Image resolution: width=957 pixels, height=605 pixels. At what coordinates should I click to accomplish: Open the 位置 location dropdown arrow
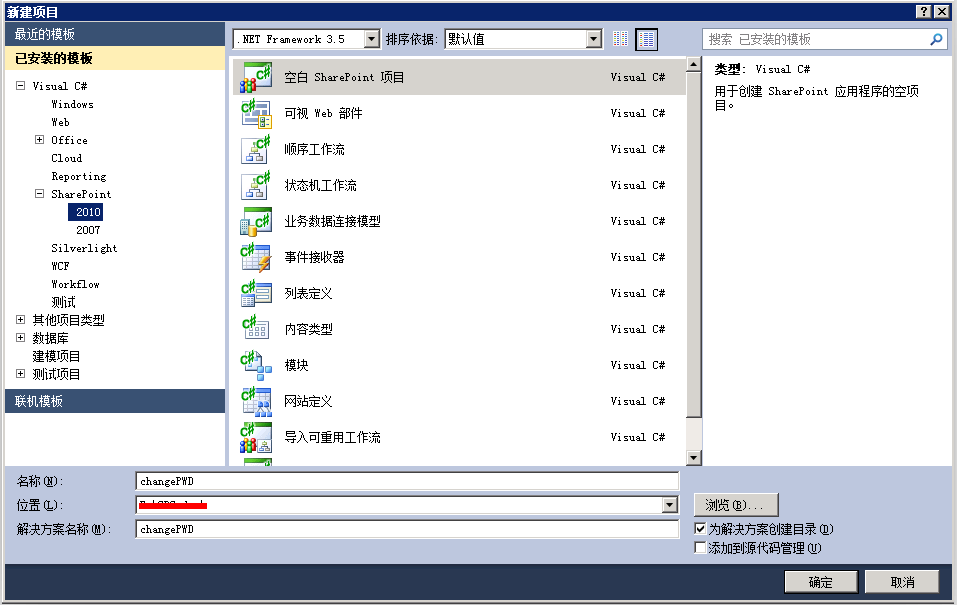tap(670, 505)
